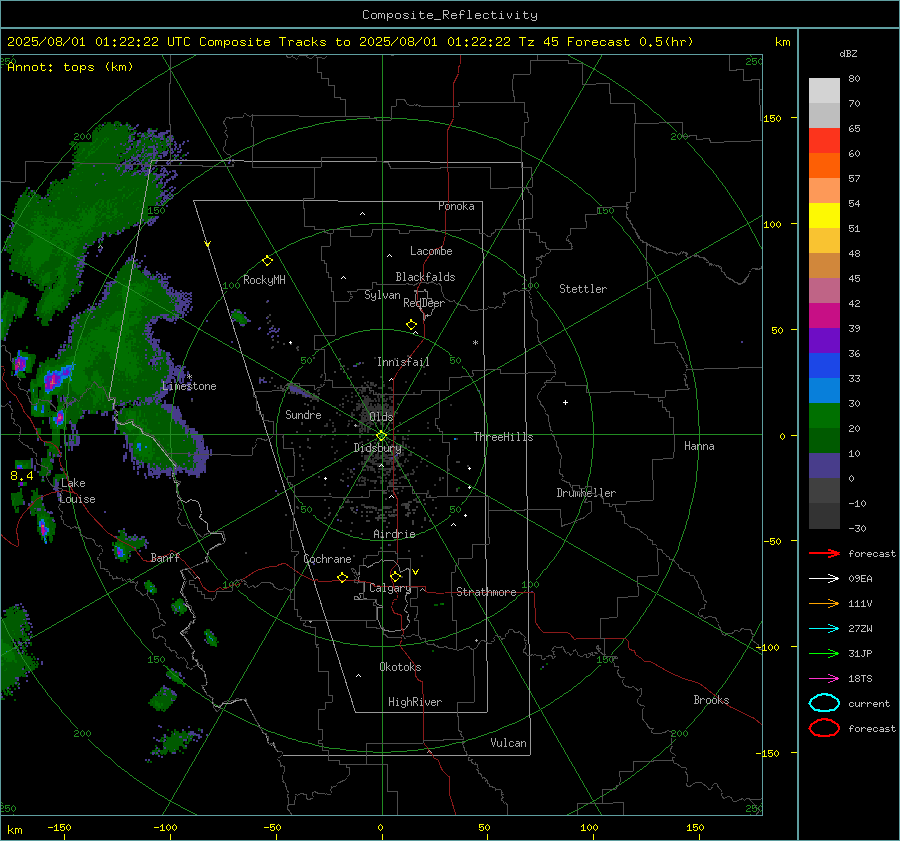This screenshot has height=841, width=900.
Task: Click the Okotoks label
Action: (400, 667)
